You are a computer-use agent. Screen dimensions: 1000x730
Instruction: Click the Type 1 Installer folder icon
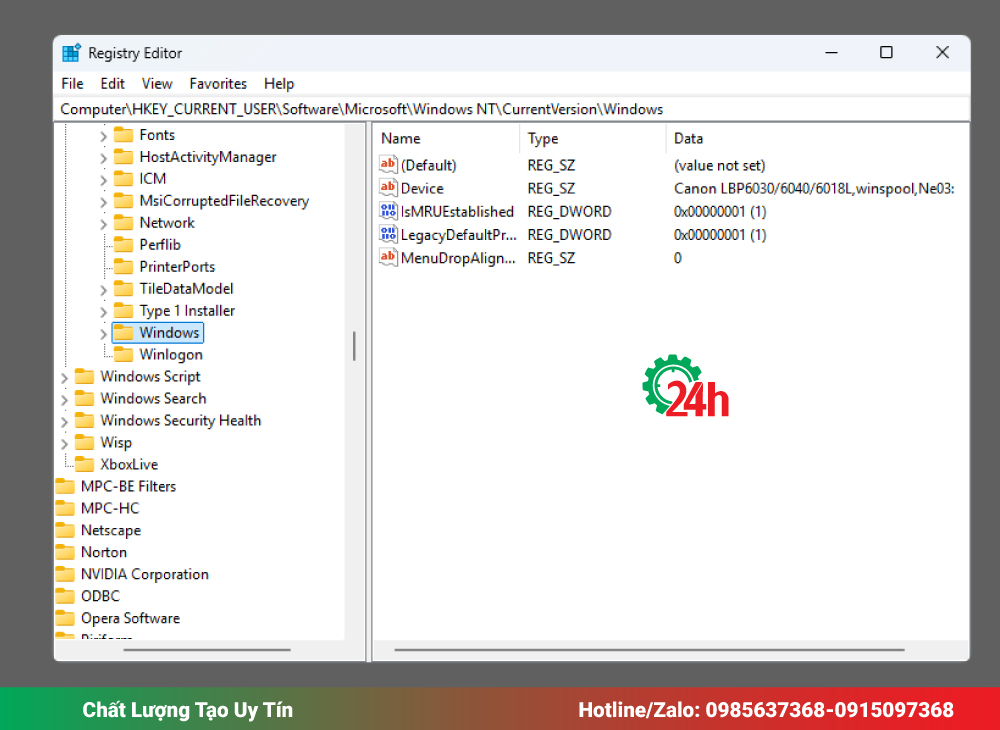click(123, 310)
